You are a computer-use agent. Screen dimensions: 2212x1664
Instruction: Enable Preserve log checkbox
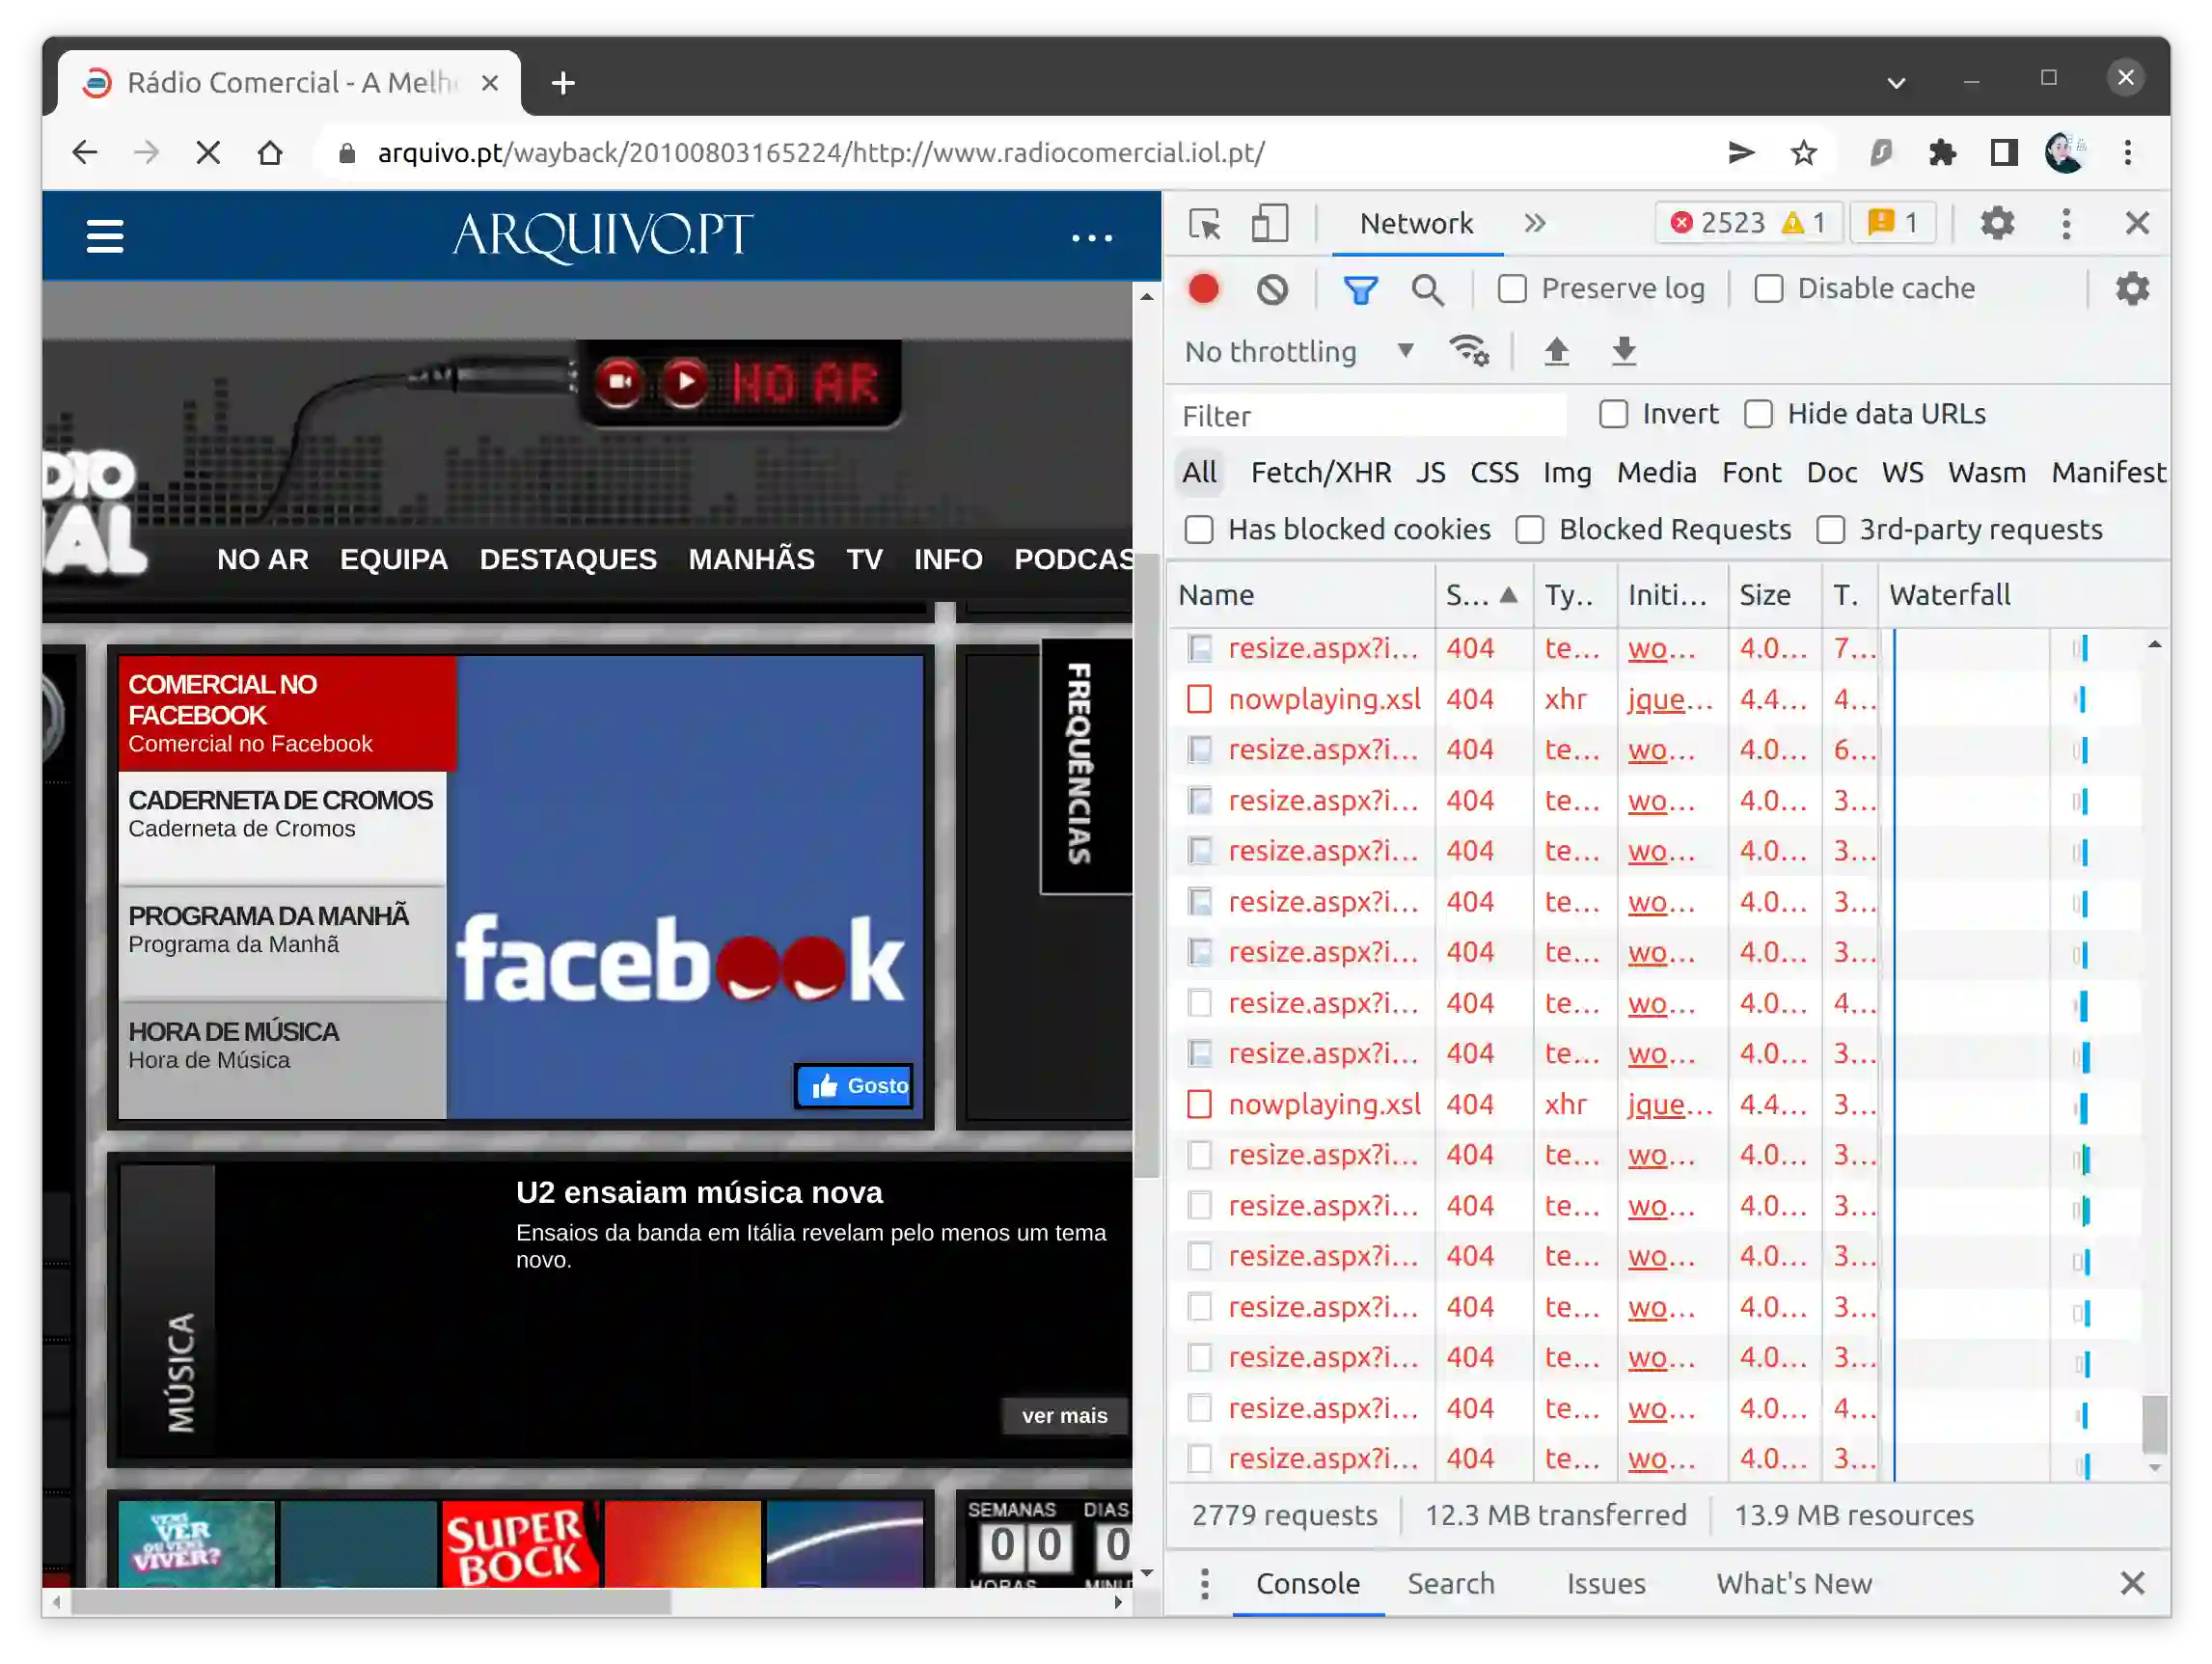(x=1512, y=289)
